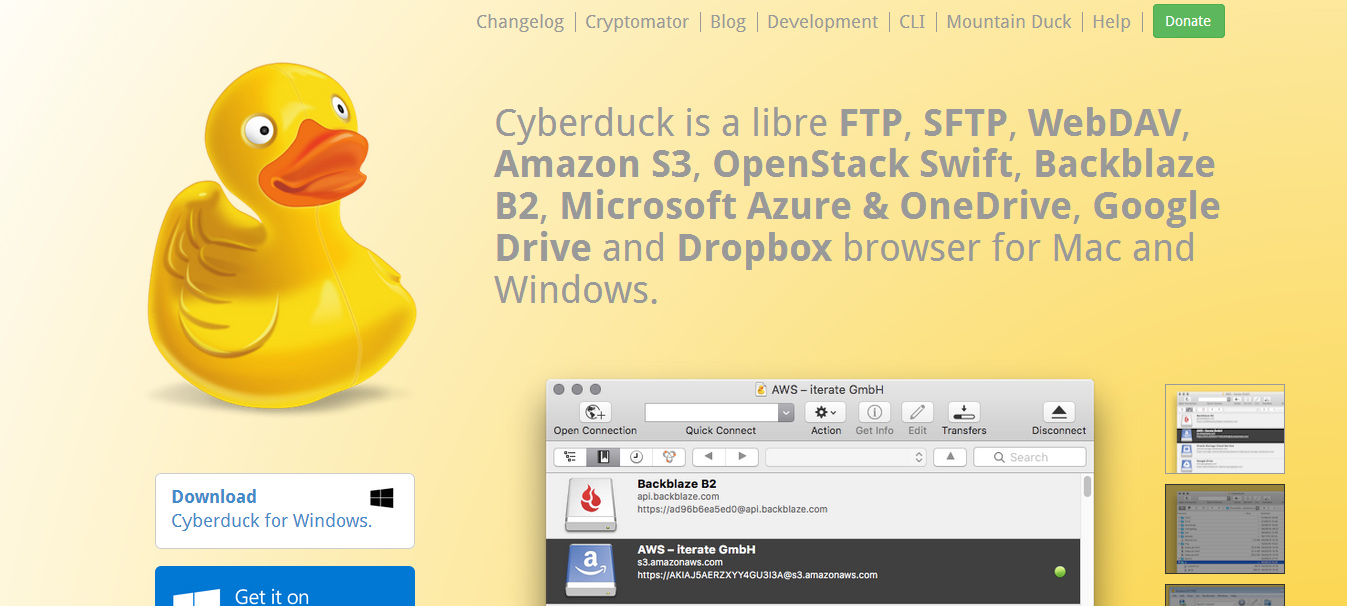The image size is (1347, 606).
Task: Click the Open Connection globe icon
Action: click(x=595, y=412)
